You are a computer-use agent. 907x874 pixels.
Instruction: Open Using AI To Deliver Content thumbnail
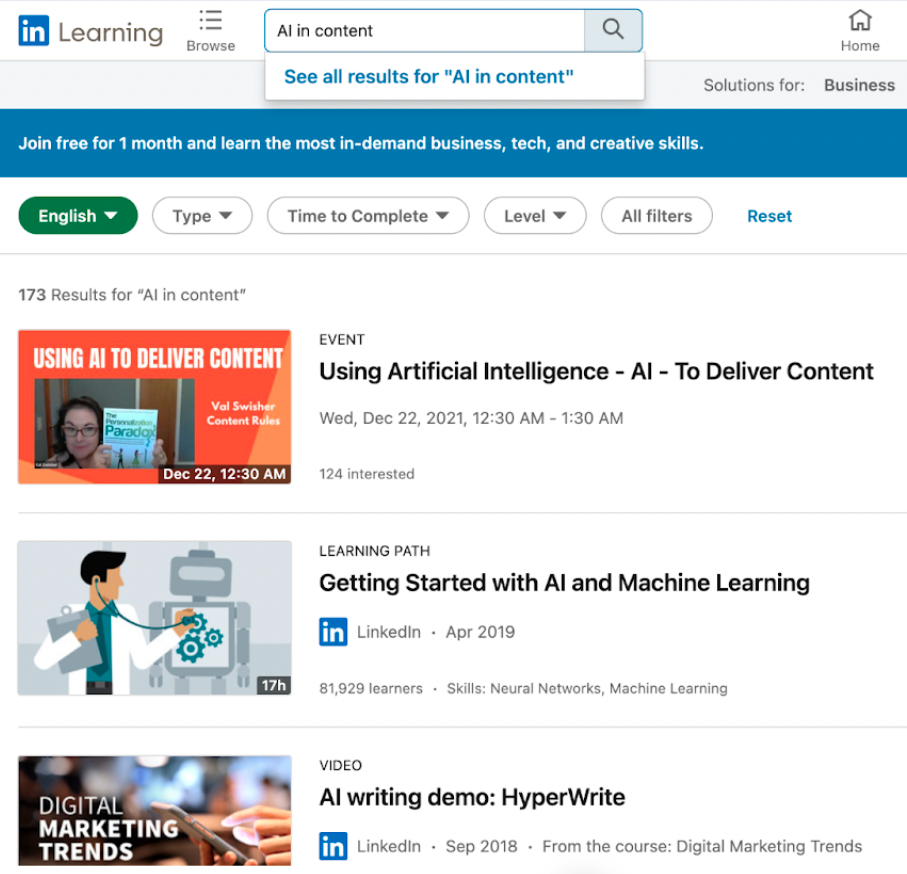154,407
